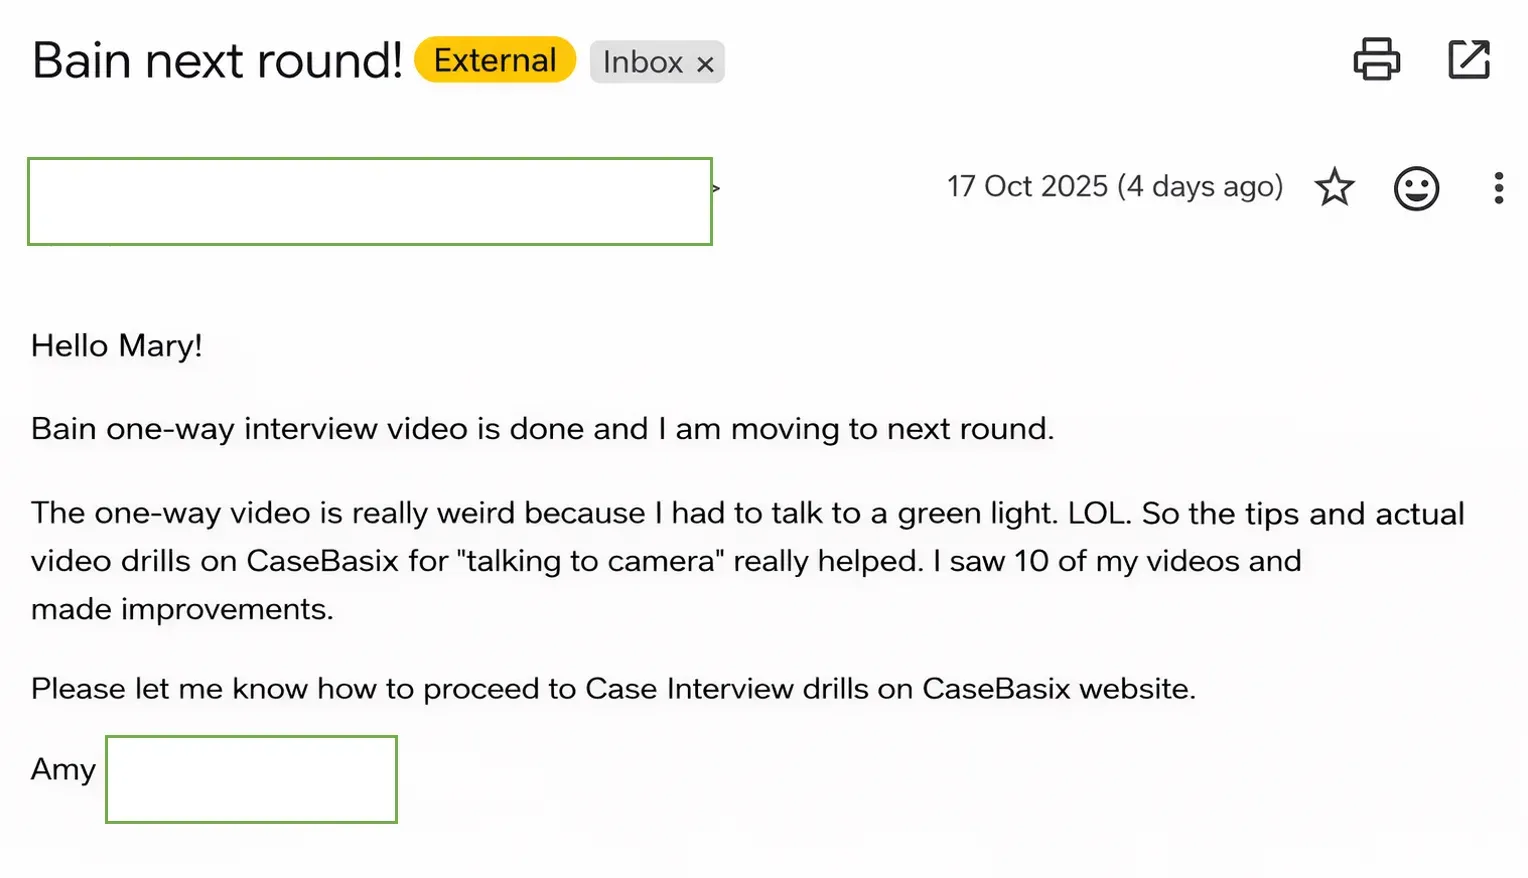
Task: Click the blank box beside Amy's signature
Action: pos(251,779)
